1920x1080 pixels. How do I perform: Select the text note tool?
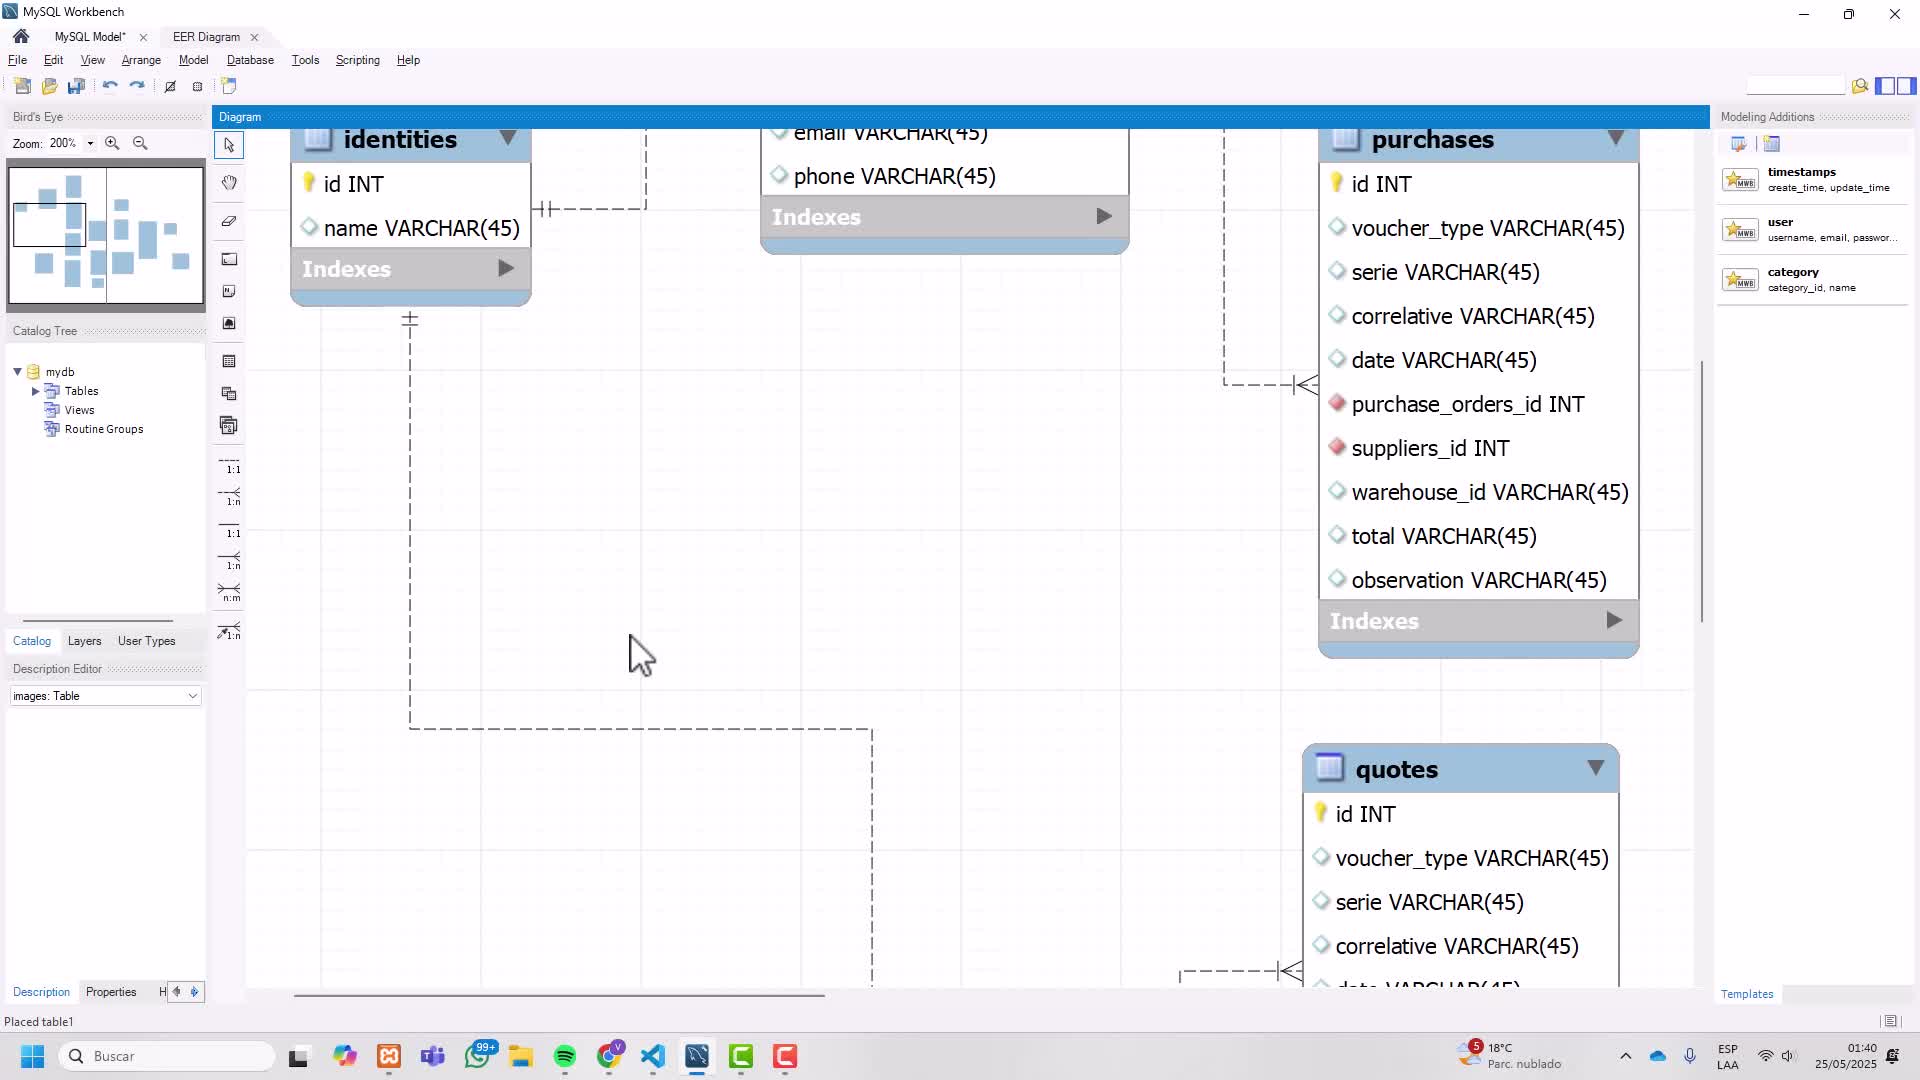pos(229,291)
